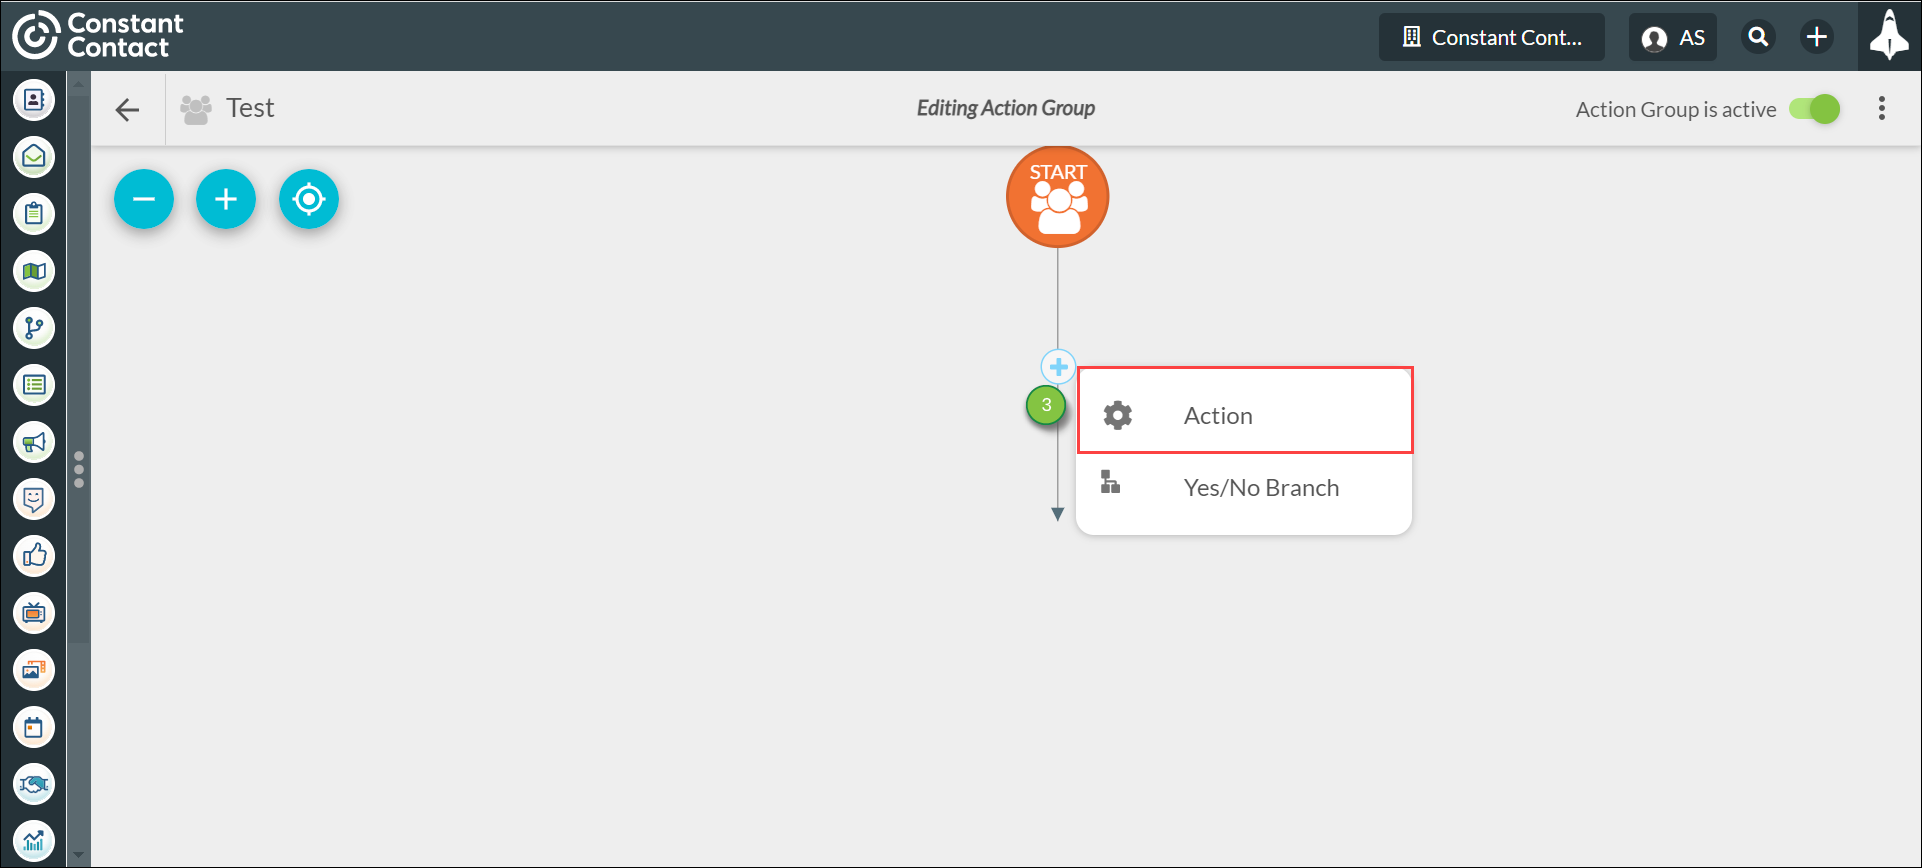Open the three-dot more options menu
1922x868 pixels.
coord(1882,108)
